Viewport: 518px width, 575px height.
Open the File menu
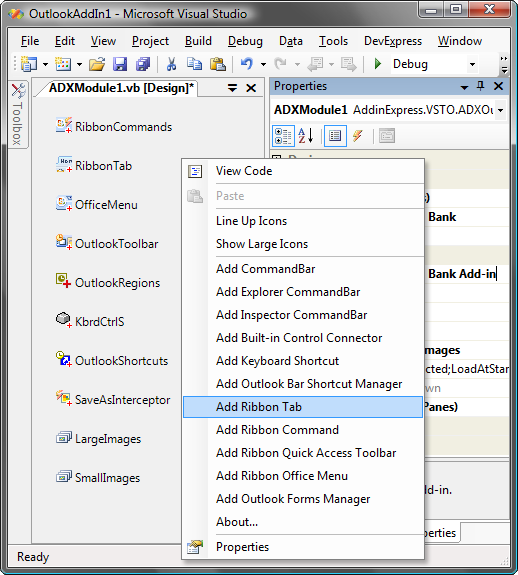pyautogui.click(x=30, y=41)
